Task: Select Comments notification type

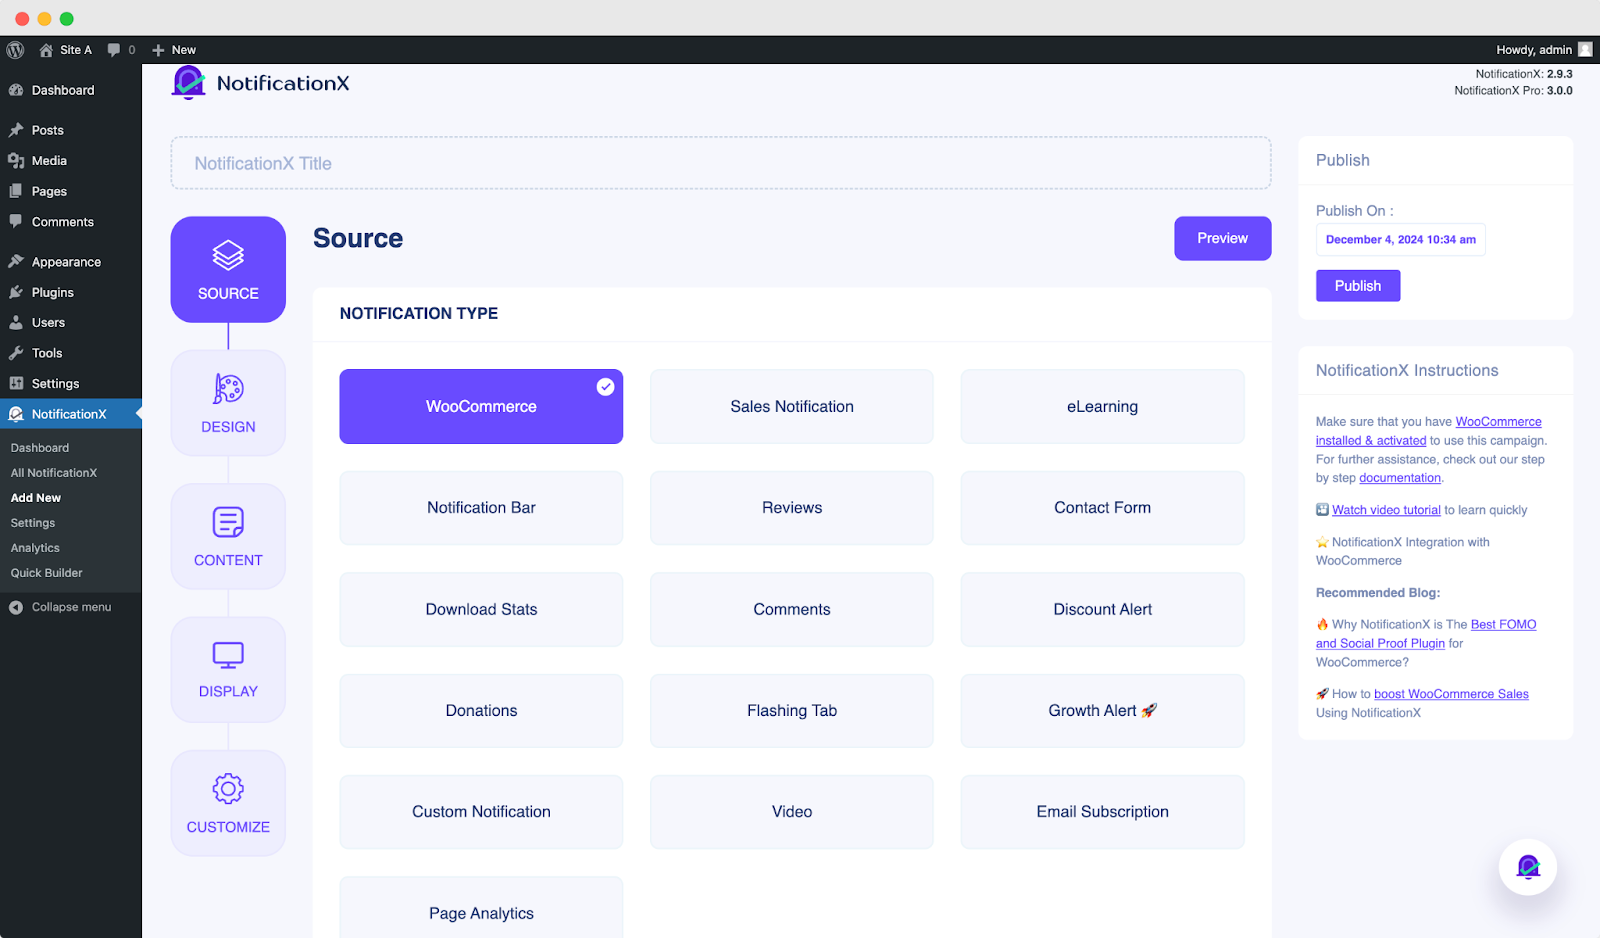Action: coord(792,609)
